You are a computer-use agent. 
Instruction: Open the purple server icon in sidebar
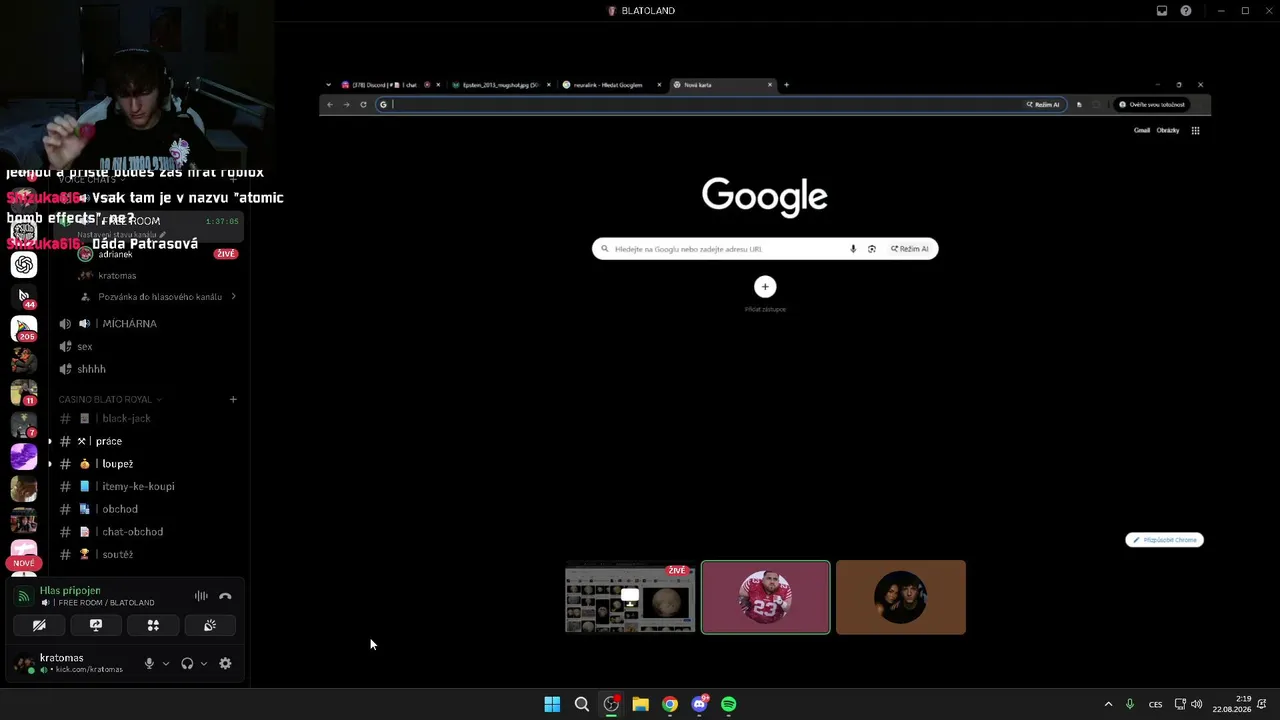click(x=24, y=456)
